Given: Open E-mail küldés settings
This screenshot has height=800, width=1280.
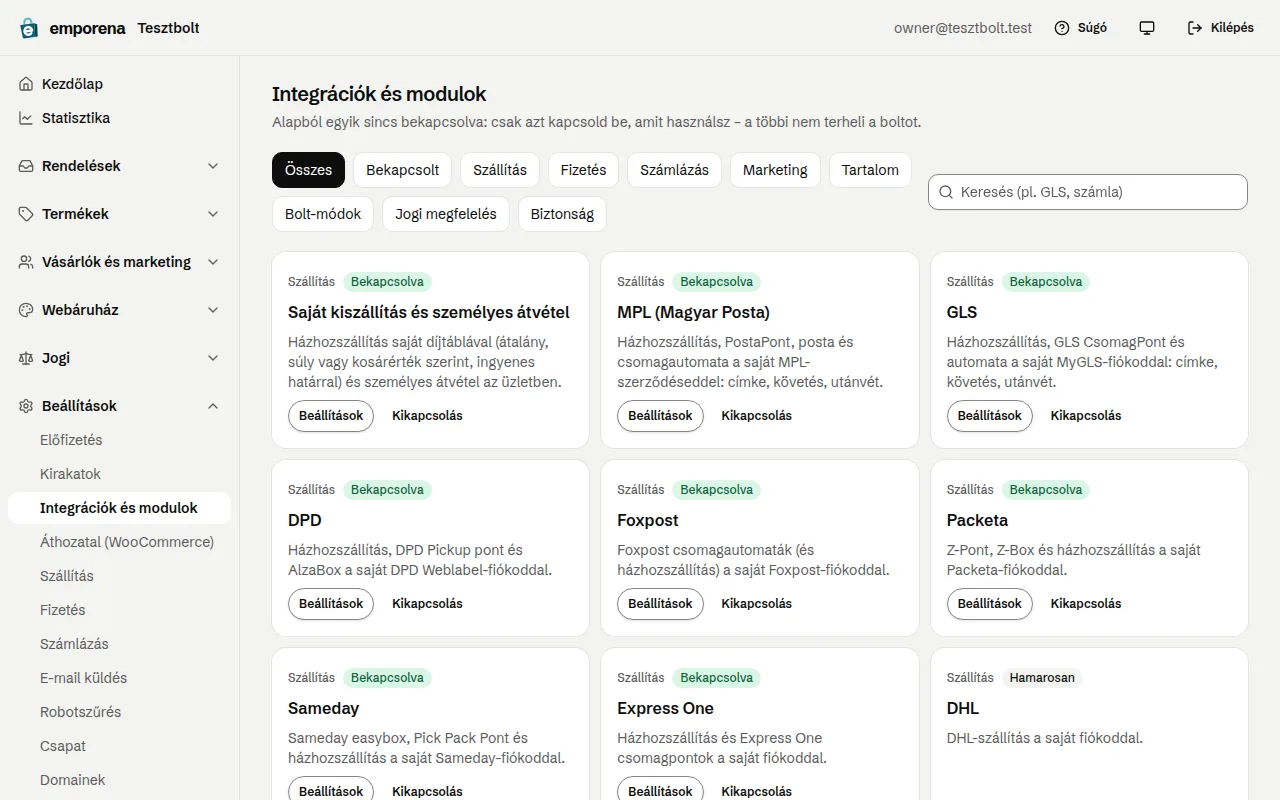Looking at the screenshot, I should (119, 678).
